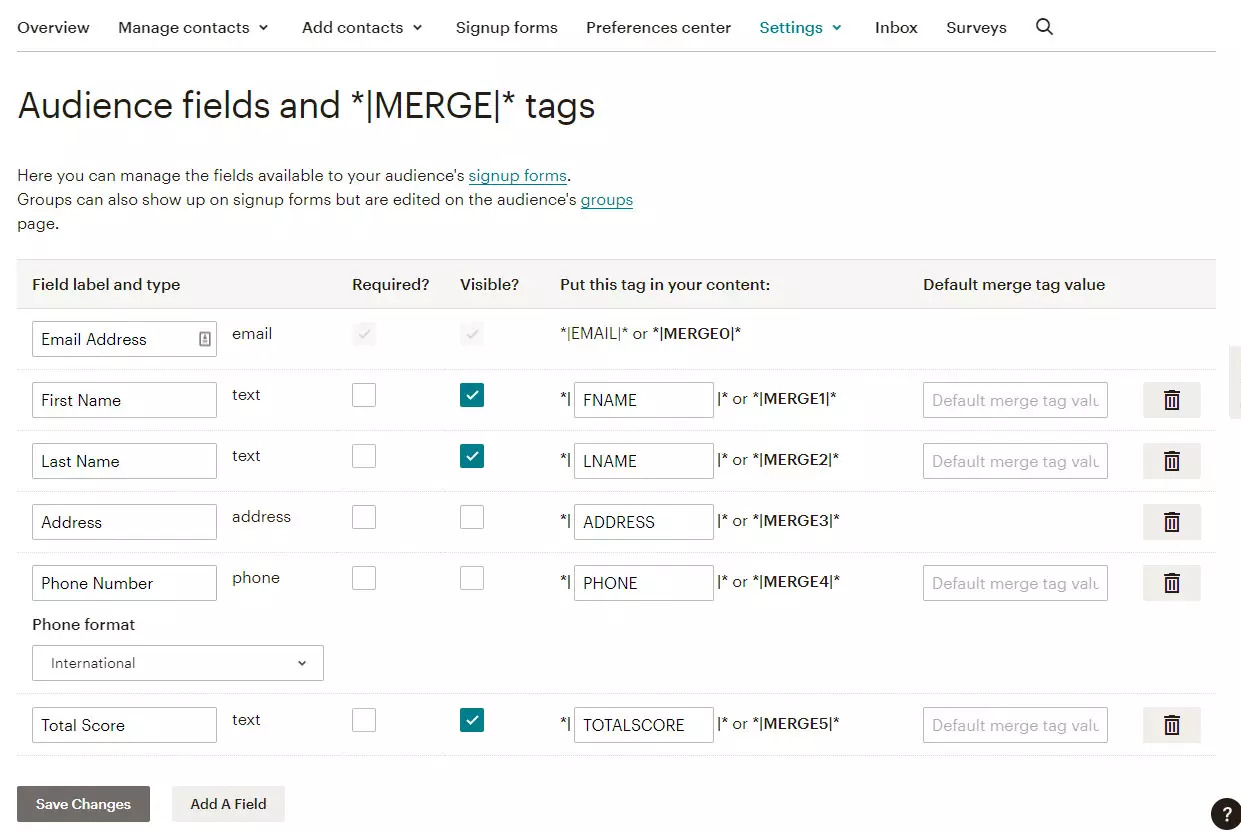
Task: Edit the Last Name label field
Action: point(124,461)
